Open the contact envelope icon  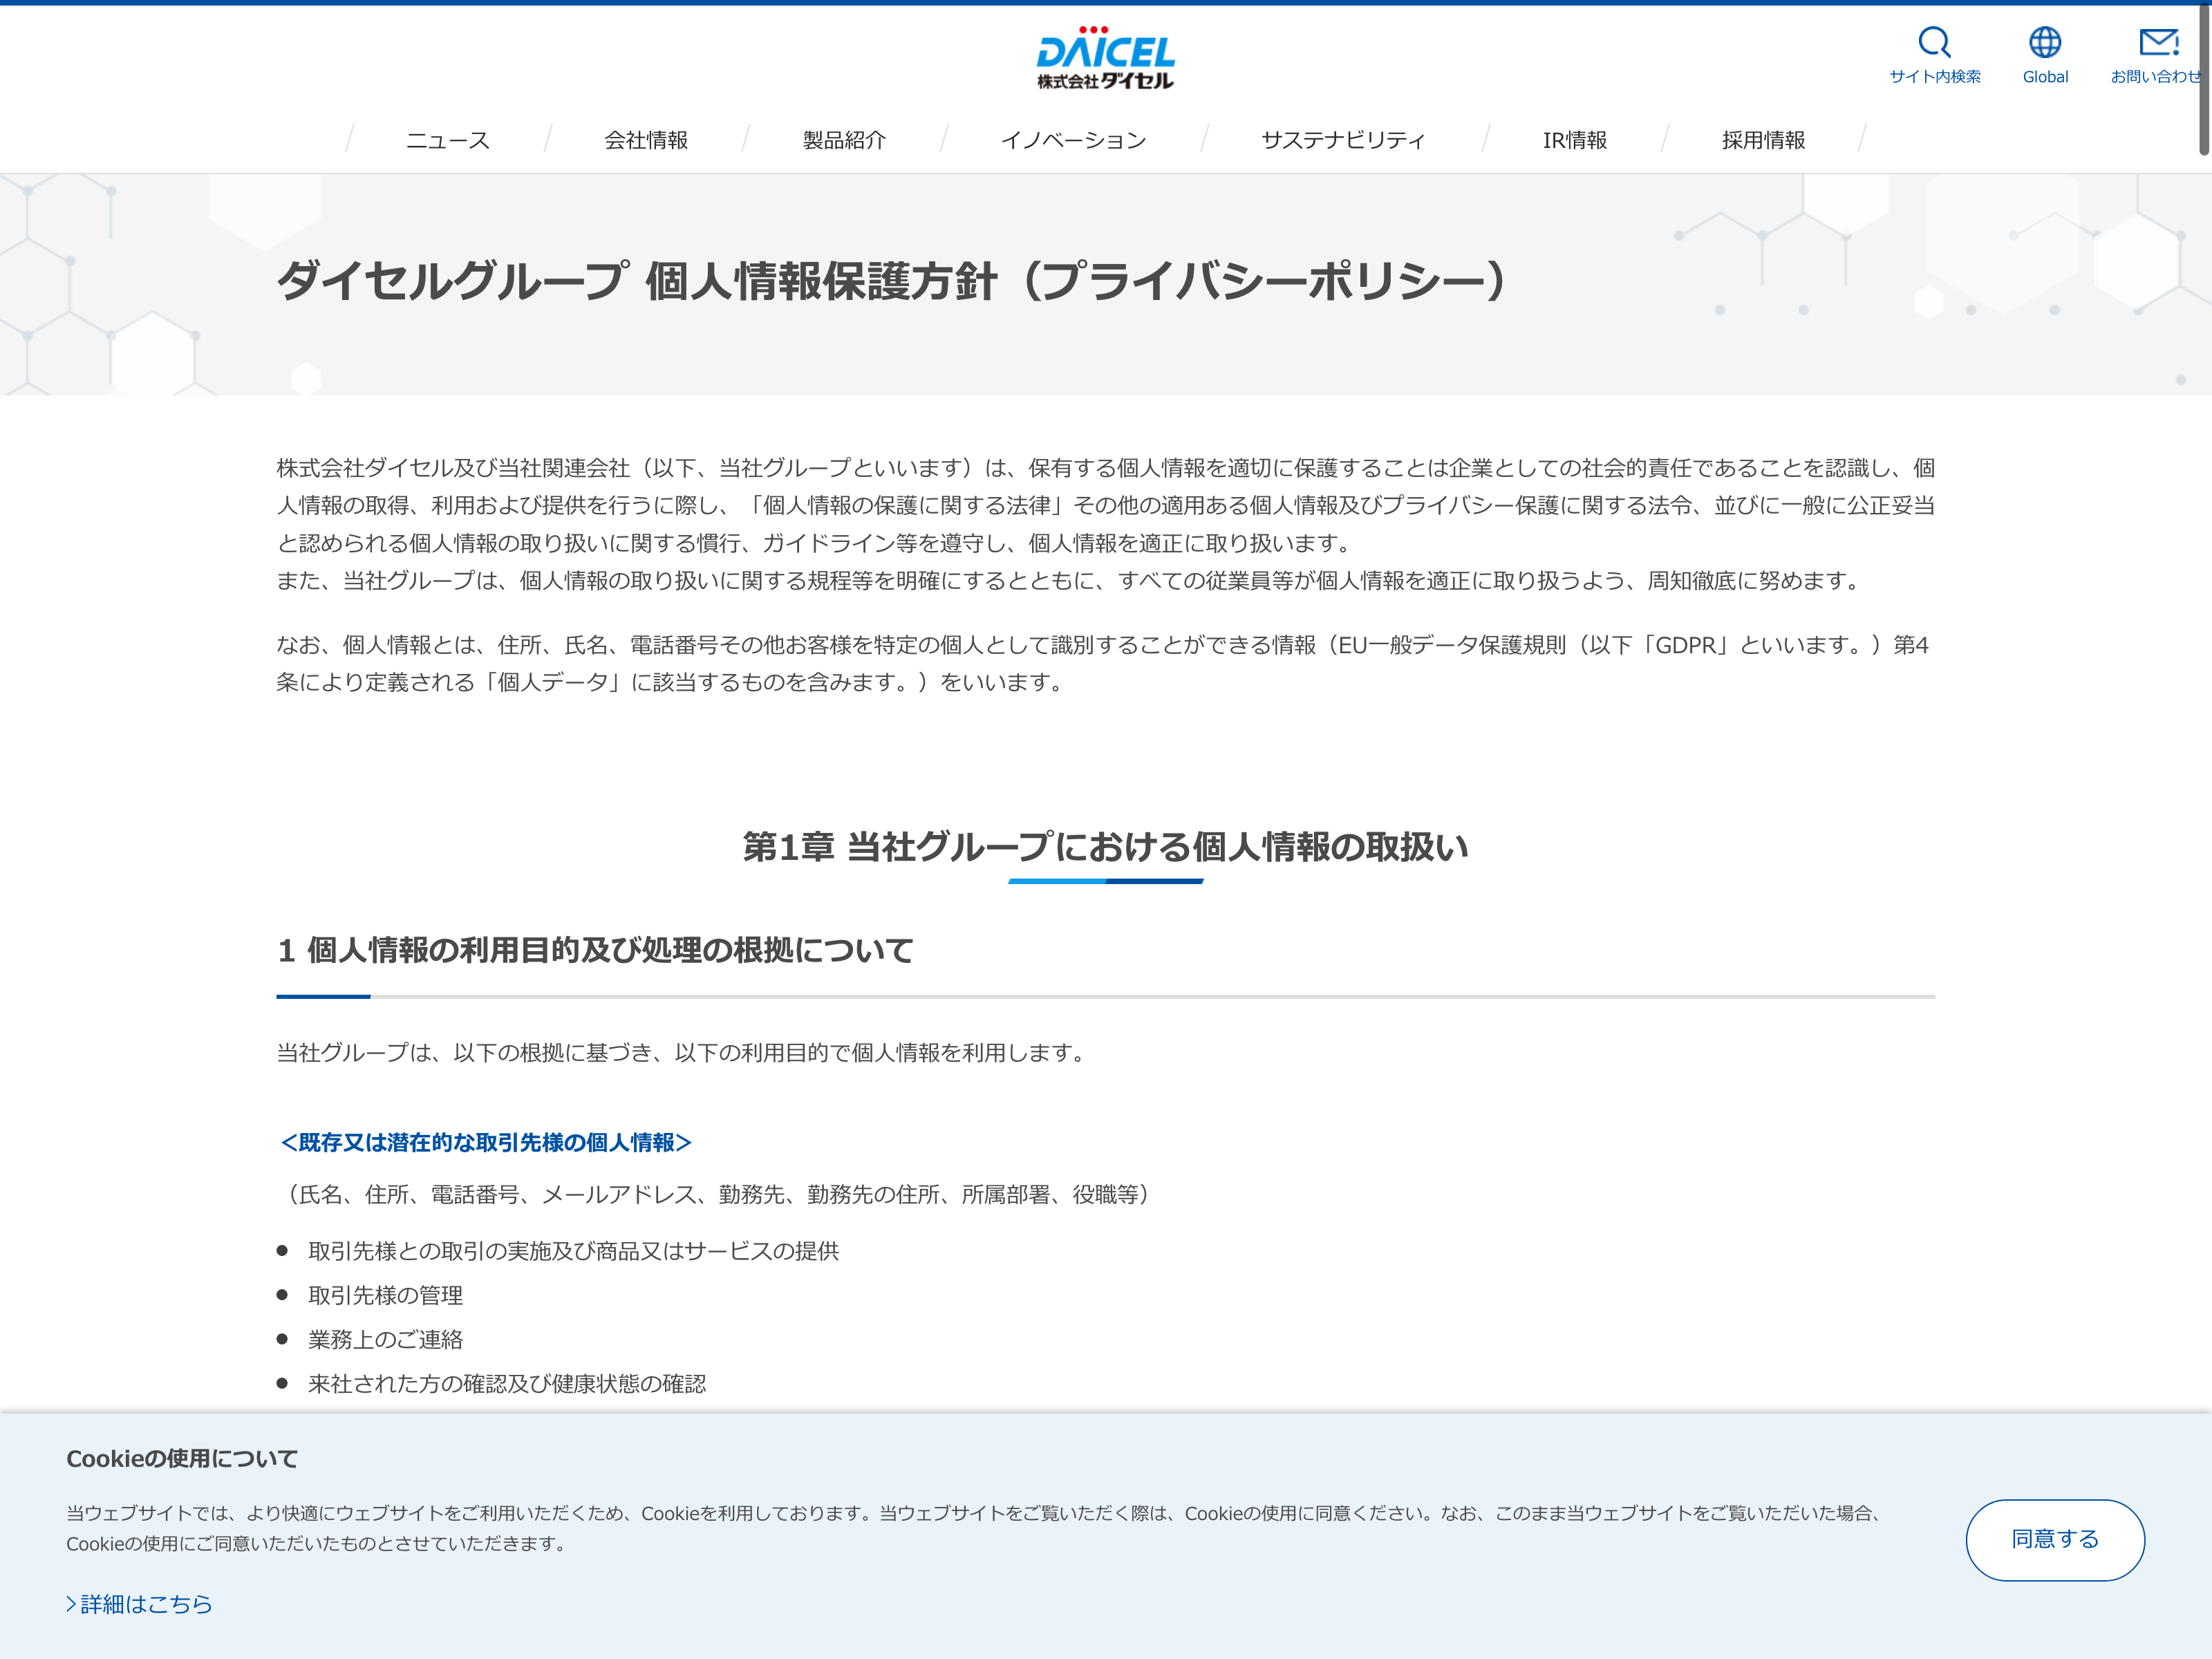2158,42
